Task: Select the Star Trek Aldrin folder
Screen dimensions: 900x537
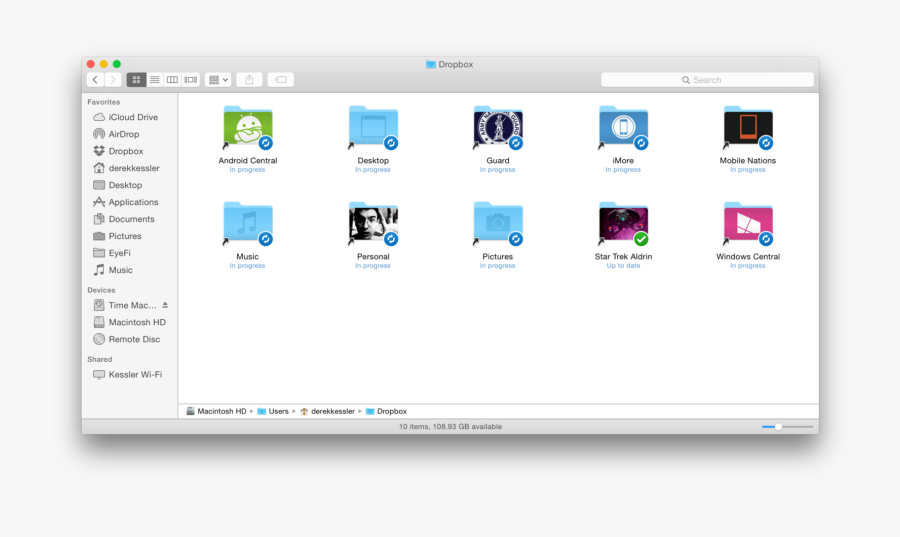Action: 623,223
